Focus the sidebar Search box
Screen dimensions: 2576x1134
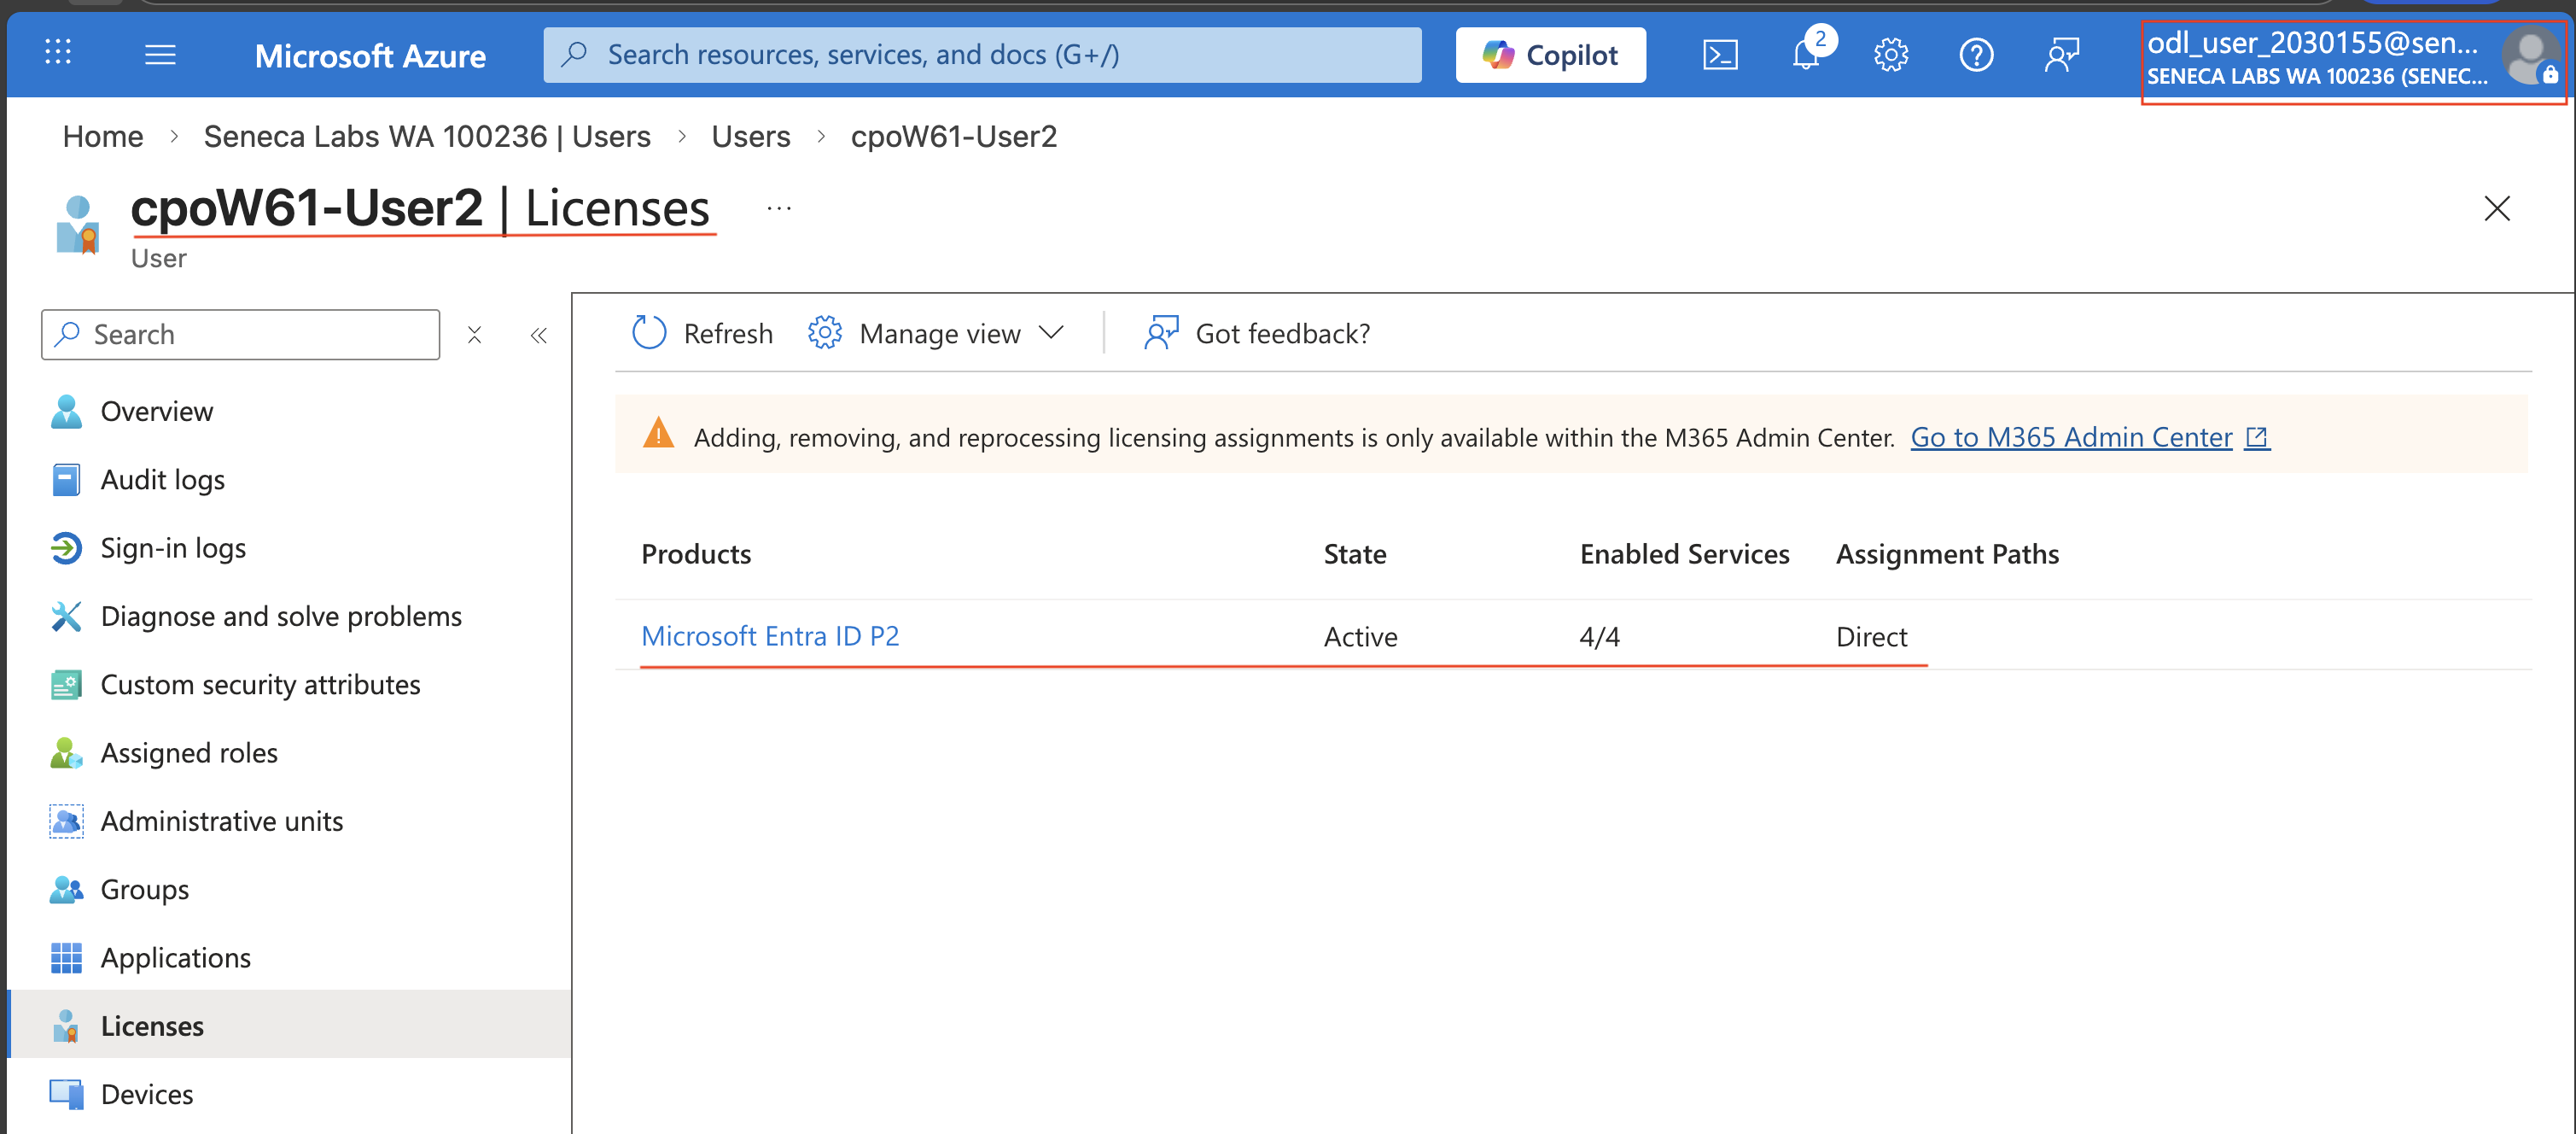point(240,334)
